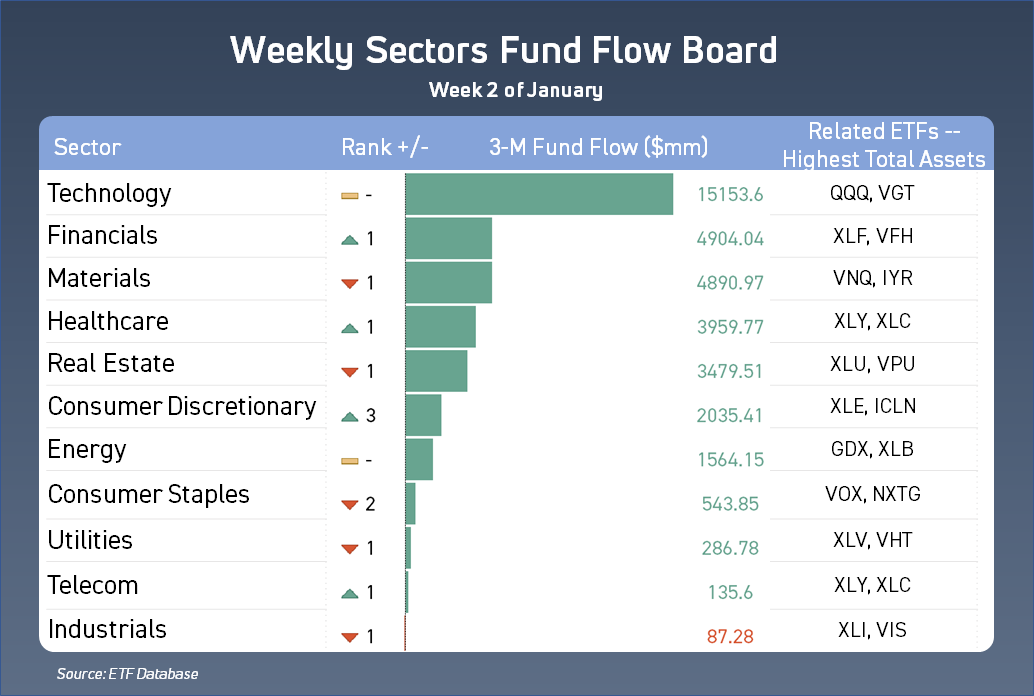Click the red down arrow beside Industrials
1034x696 pixels.
349,637
